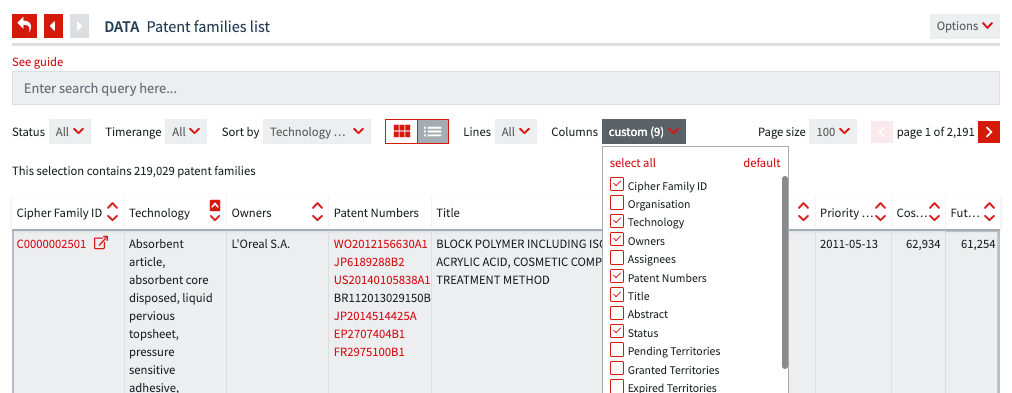
Task: Go to next page arrow
Action: pos(989,132)
